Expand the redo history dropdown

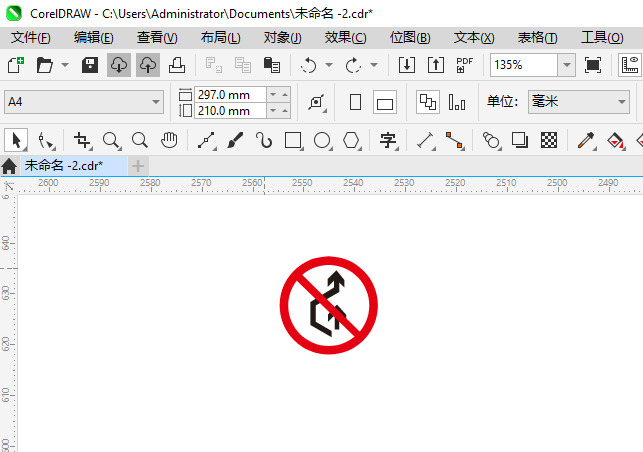tap(374, 65)
